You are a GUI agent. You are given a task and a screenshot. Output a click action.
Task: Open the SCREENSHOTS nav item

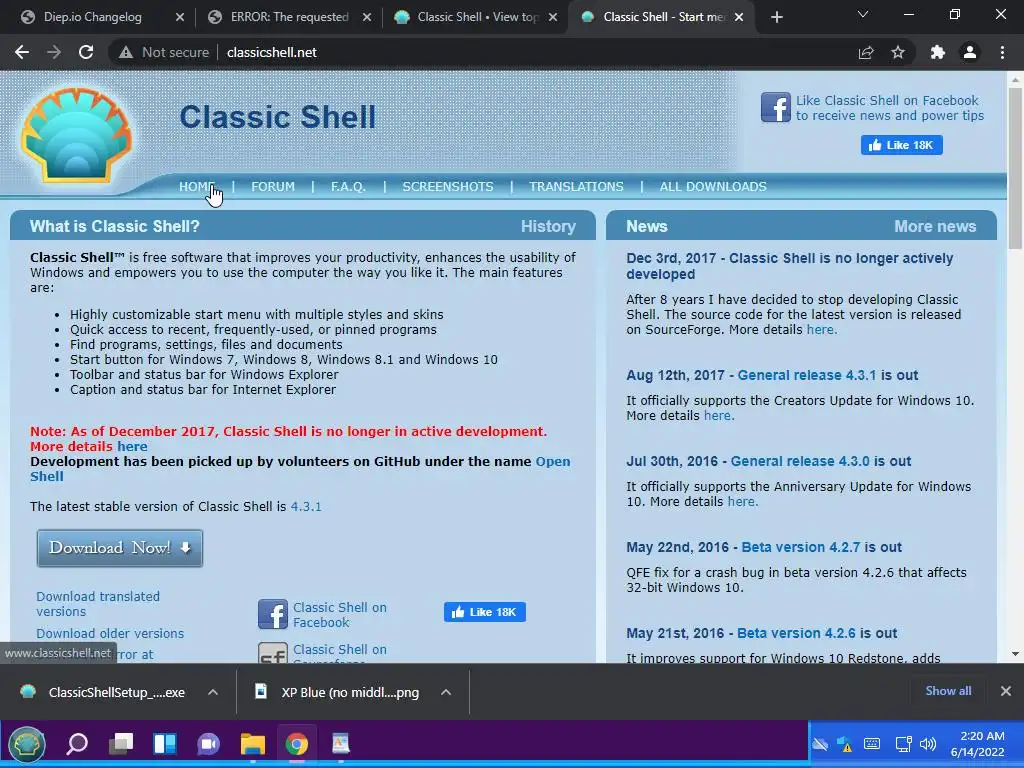[448, 187]
